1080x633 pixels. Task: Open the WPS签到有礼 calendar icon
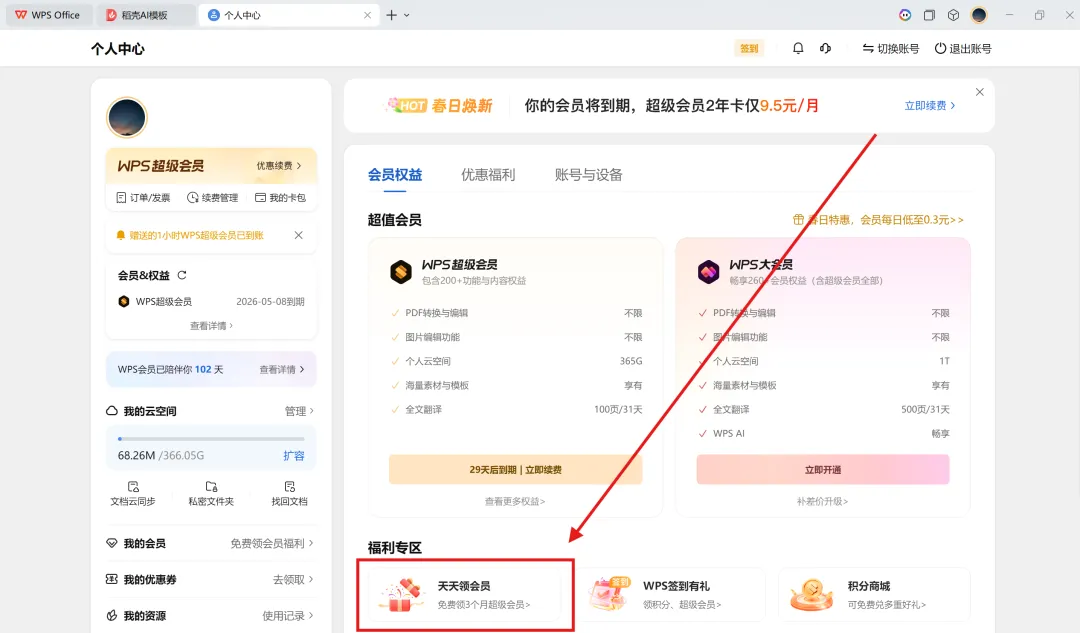(x=610, y=594)
